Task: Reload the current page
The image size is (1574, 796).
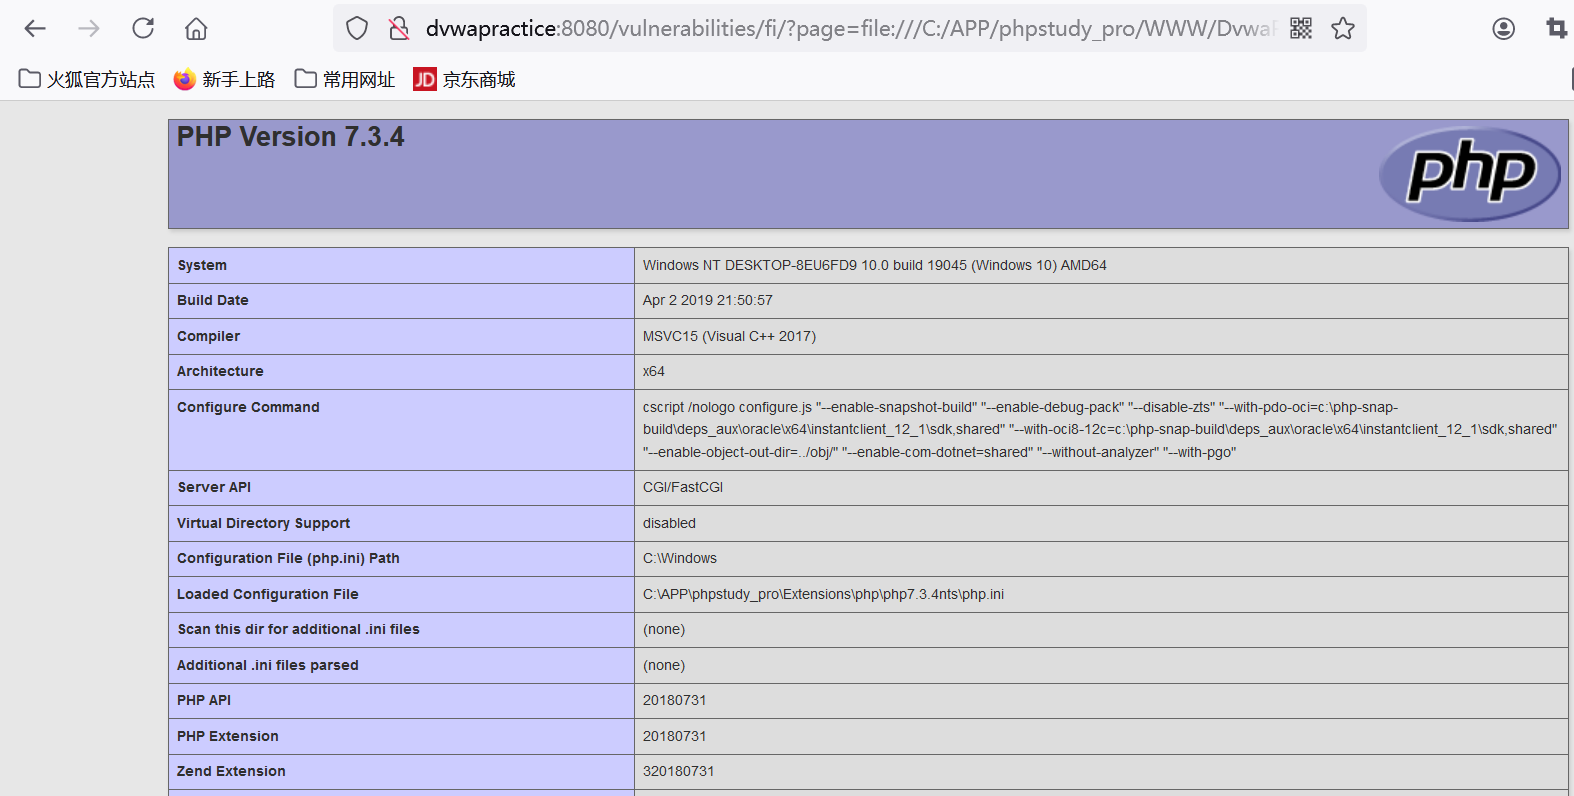Action: coord(143,28)
